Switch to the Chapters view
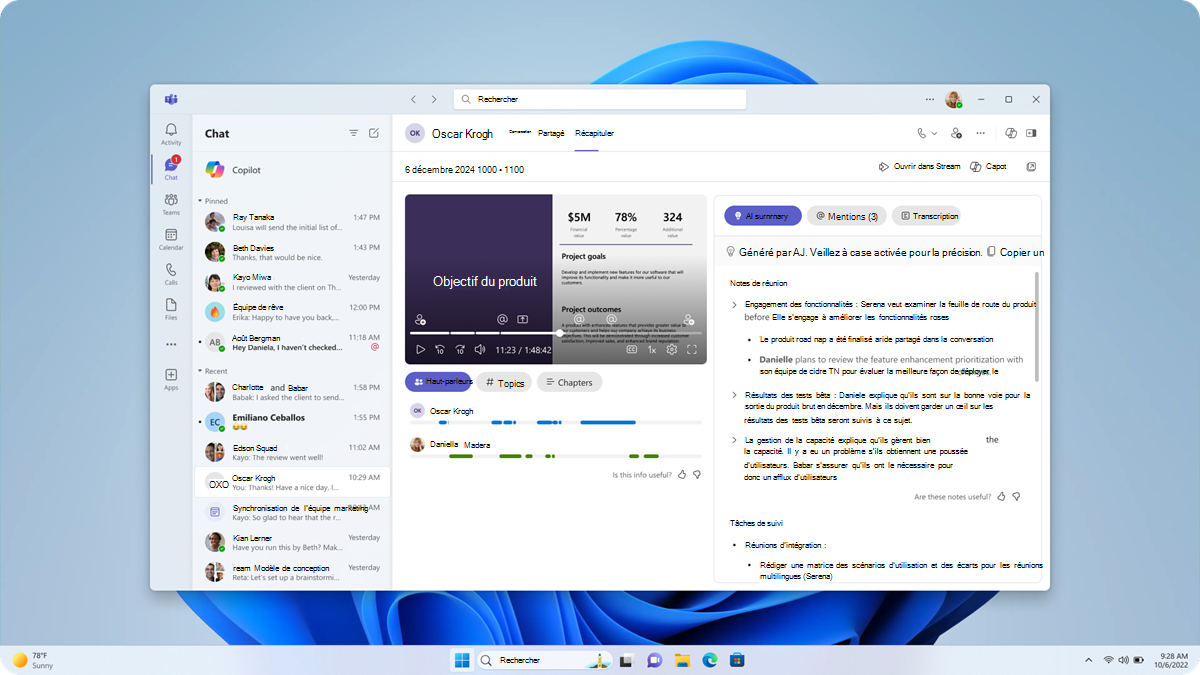The image size is (1200, 675). pos(569,382)
